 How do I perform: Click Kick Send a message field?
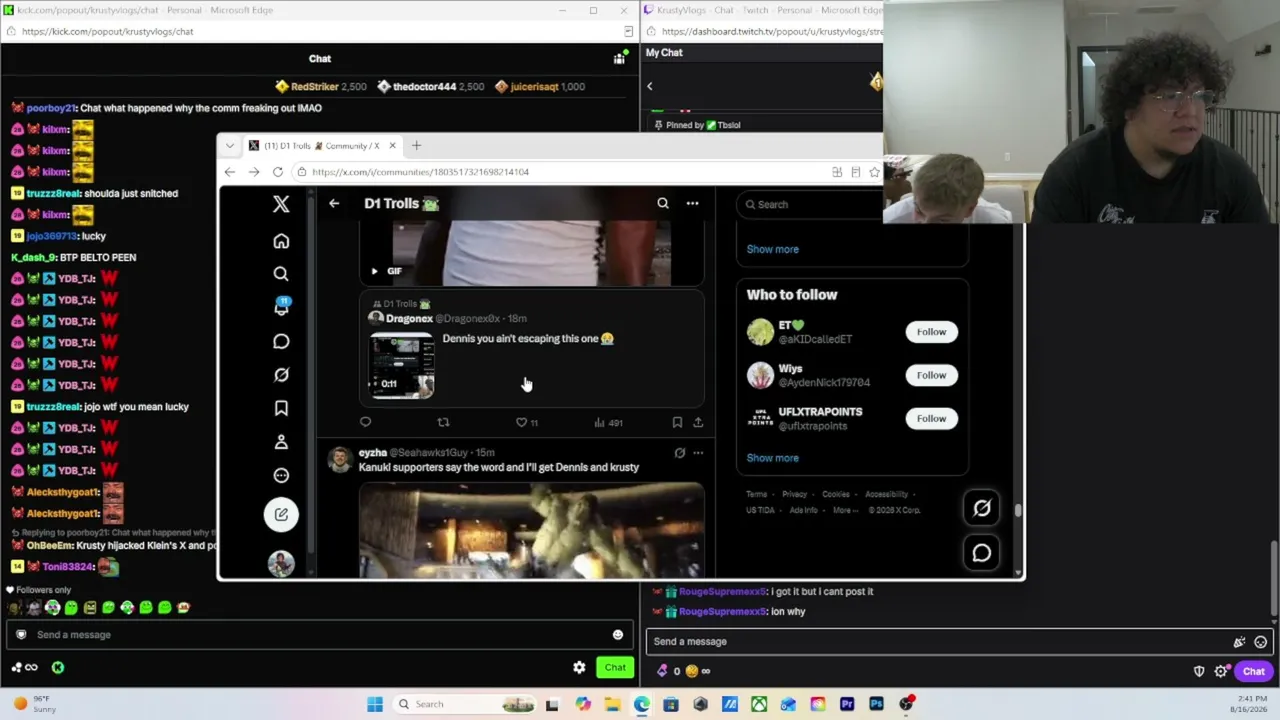click(x=318, y=635)
